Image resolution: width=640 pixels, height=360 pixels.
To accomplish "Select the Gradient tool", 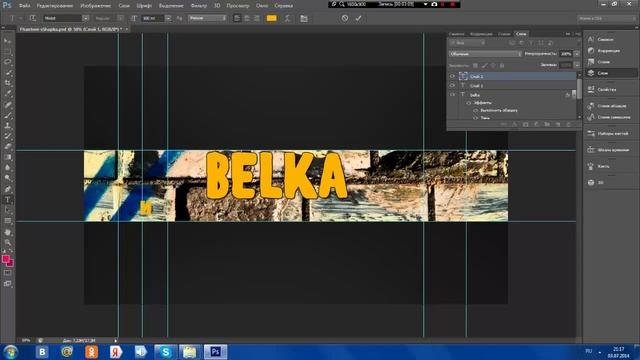I will [7, 157].
